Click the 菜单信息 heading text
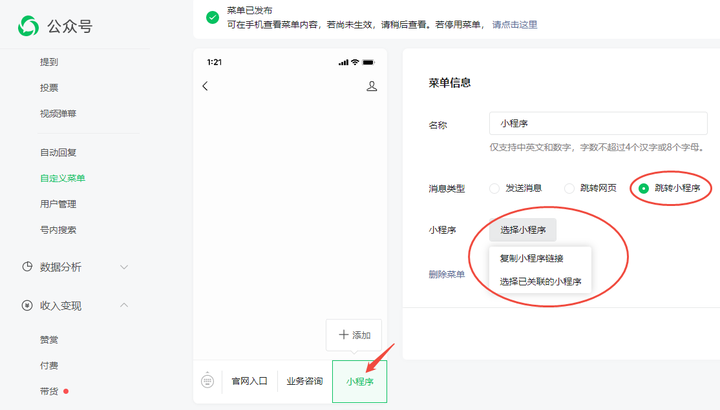Screen dimensions: 720x410 pyautogui.click(x=450, y=83)
